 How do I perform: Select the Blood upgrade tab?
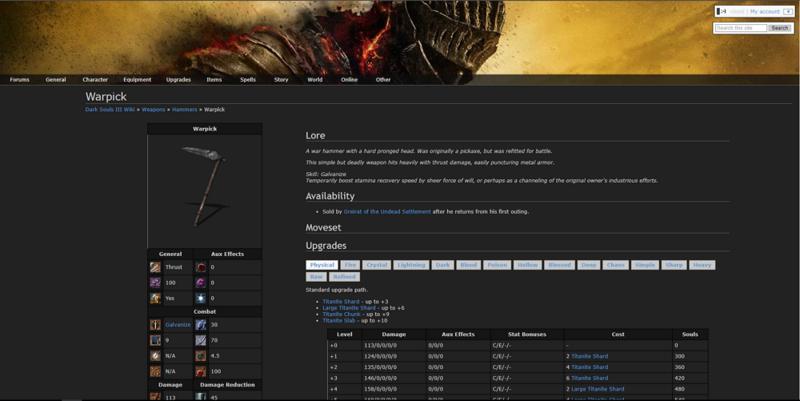click(468, 265)
